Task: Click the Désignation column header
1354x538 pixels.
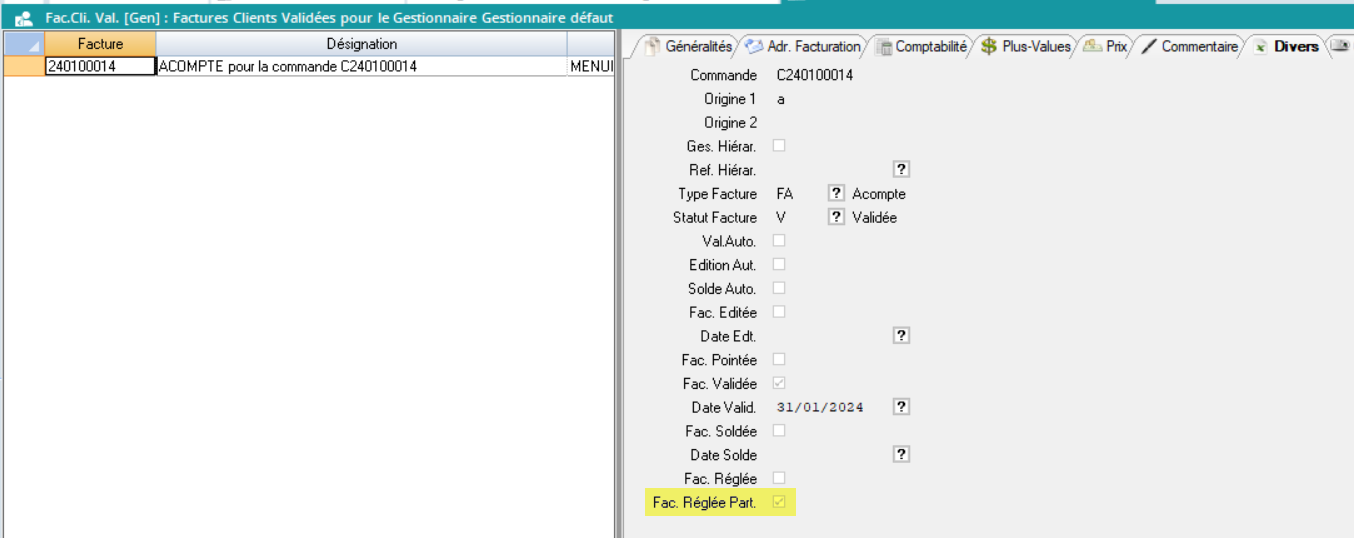Action: pos(361,44)
